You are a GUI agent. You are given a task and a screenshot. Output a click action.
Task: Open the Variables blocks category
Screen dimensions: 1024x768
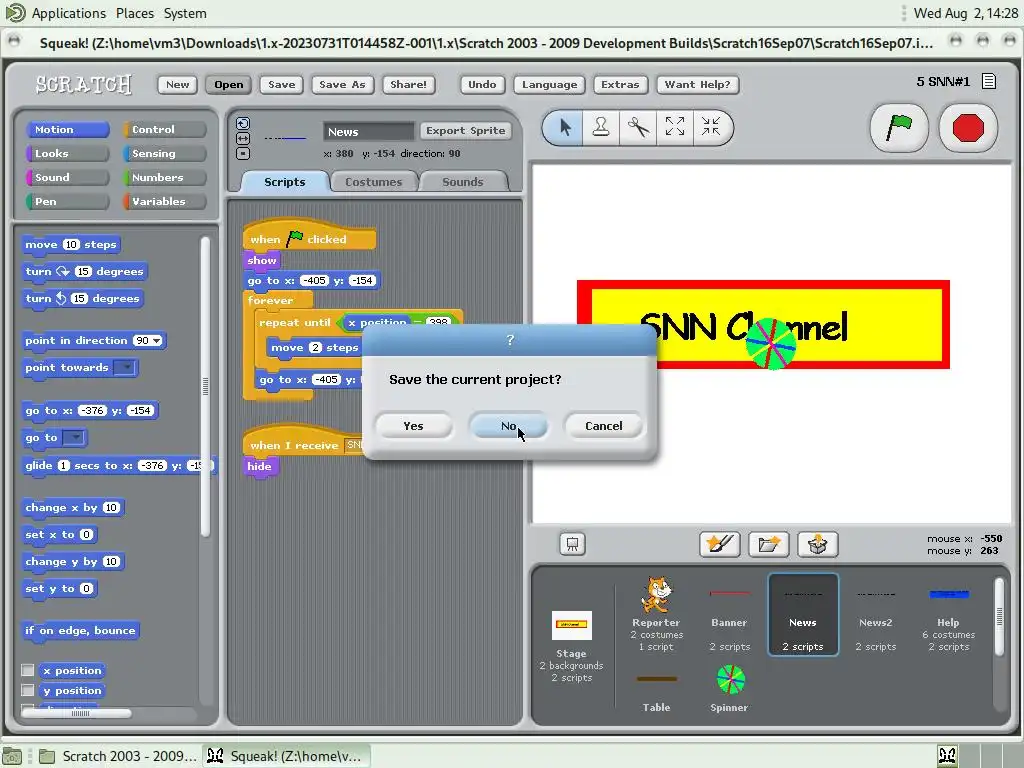(x=165, y=201)
